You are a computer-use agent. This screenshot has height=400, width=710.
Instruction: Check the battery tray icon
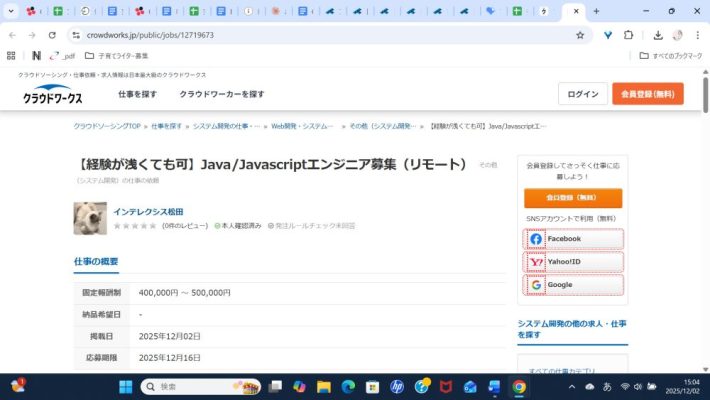652,386
